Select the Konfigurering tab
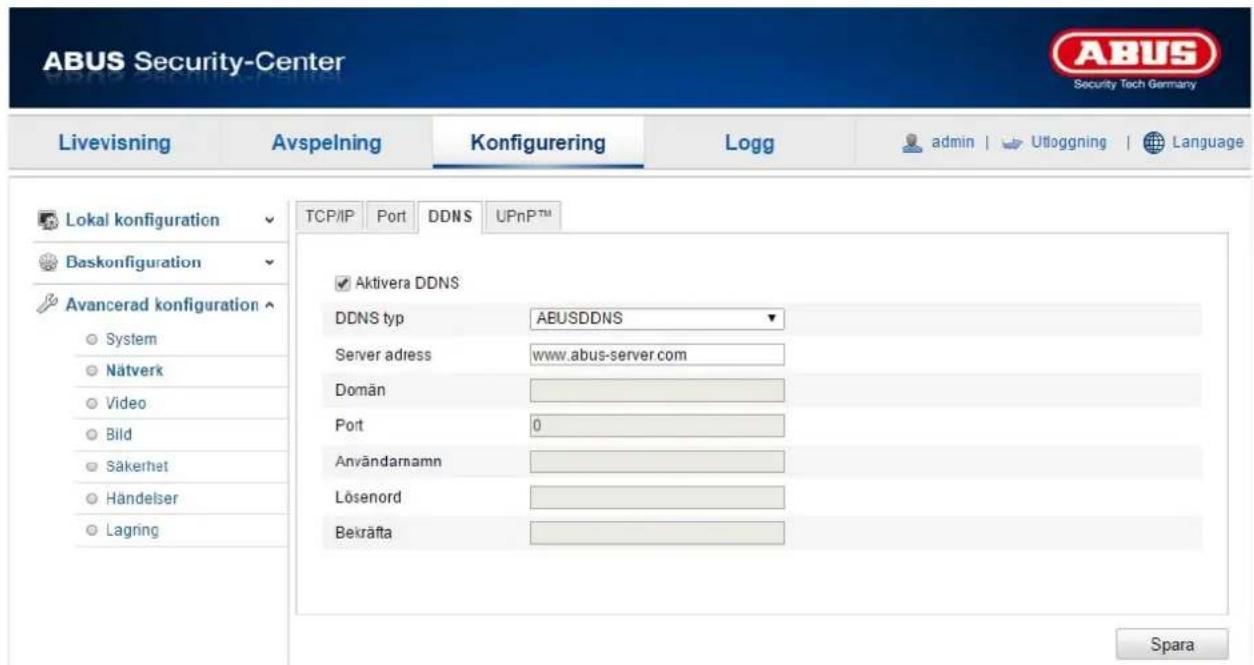The width and height of the screenshot is (1254, 665). coord(538,143)
